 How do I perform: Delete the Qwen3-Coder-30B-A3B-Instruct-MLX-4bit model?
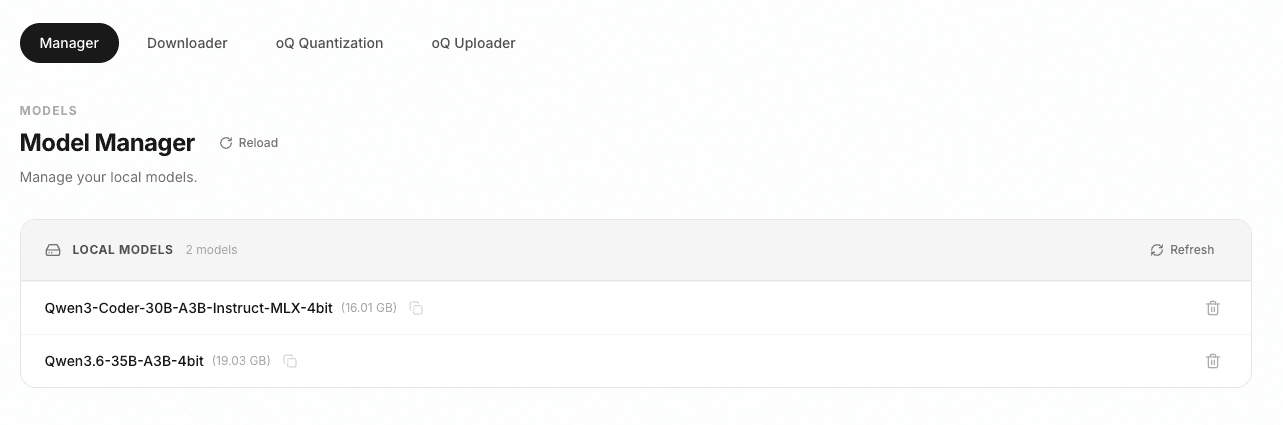coord(1213,308)
